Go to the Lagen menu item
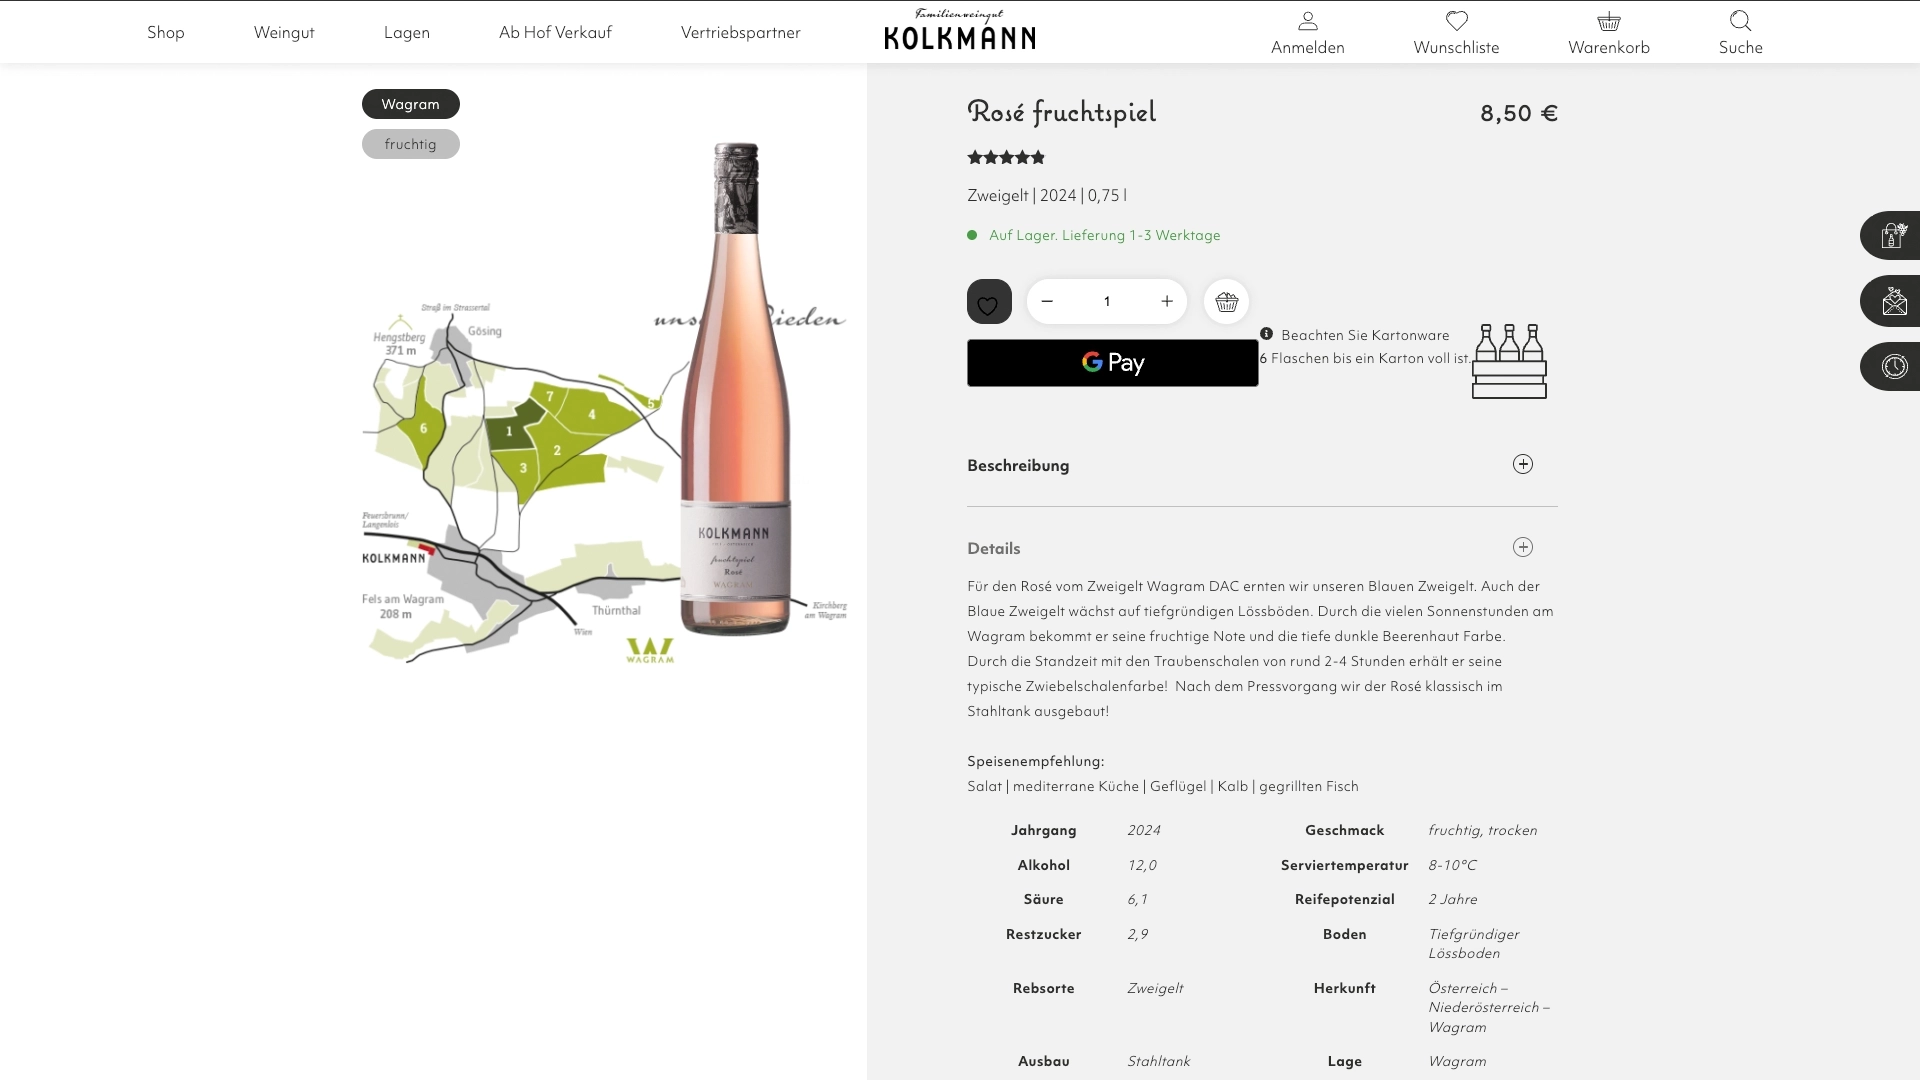Viewport: 1920px width, 1080px height. click(x=406, y=32)
